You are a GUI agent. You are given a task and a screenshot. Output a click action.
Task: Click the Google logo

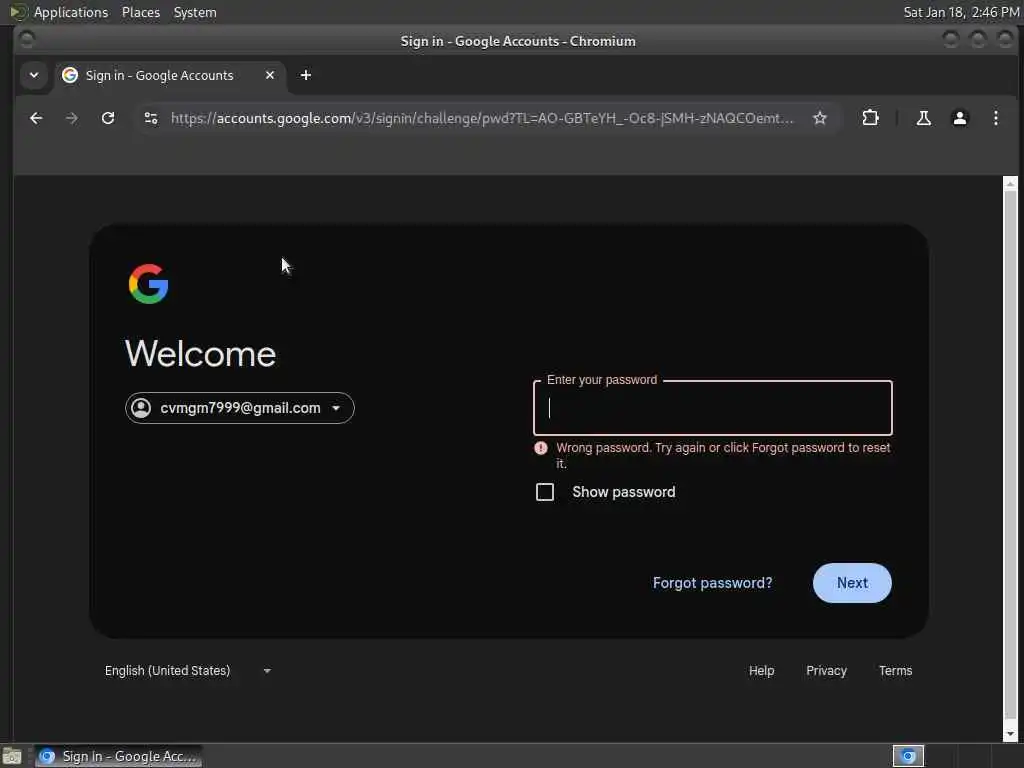(x=148, y=284)
